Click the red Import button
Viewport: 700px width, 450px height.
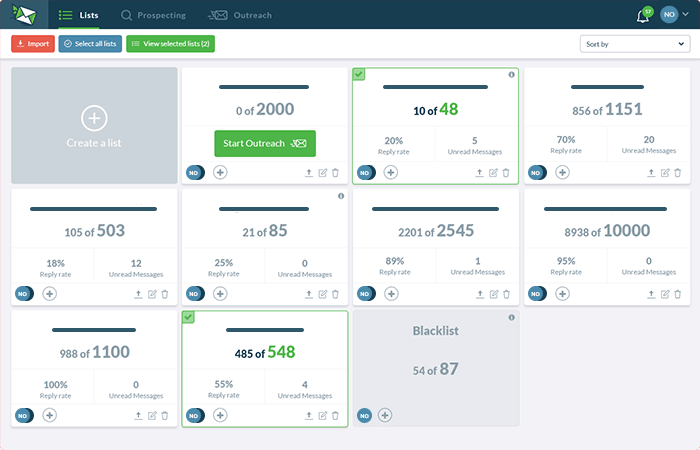click(x=33, y=44)
